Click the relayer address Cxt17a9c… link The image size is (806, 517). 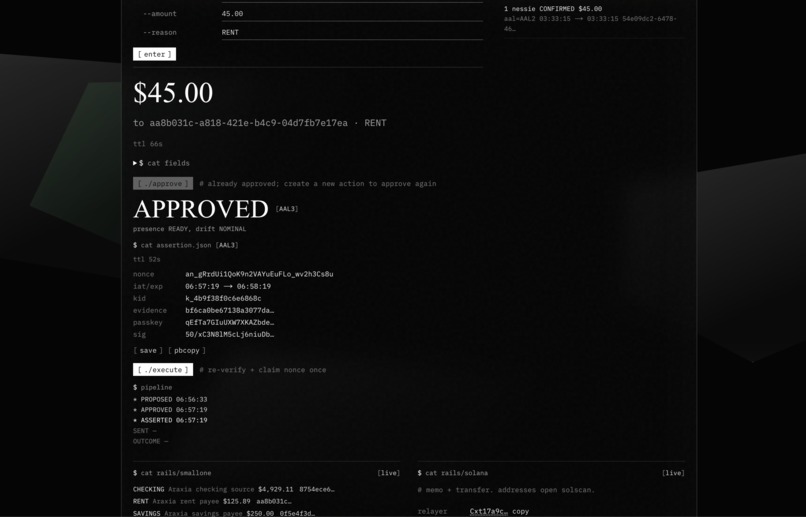[x=488, y=511]
